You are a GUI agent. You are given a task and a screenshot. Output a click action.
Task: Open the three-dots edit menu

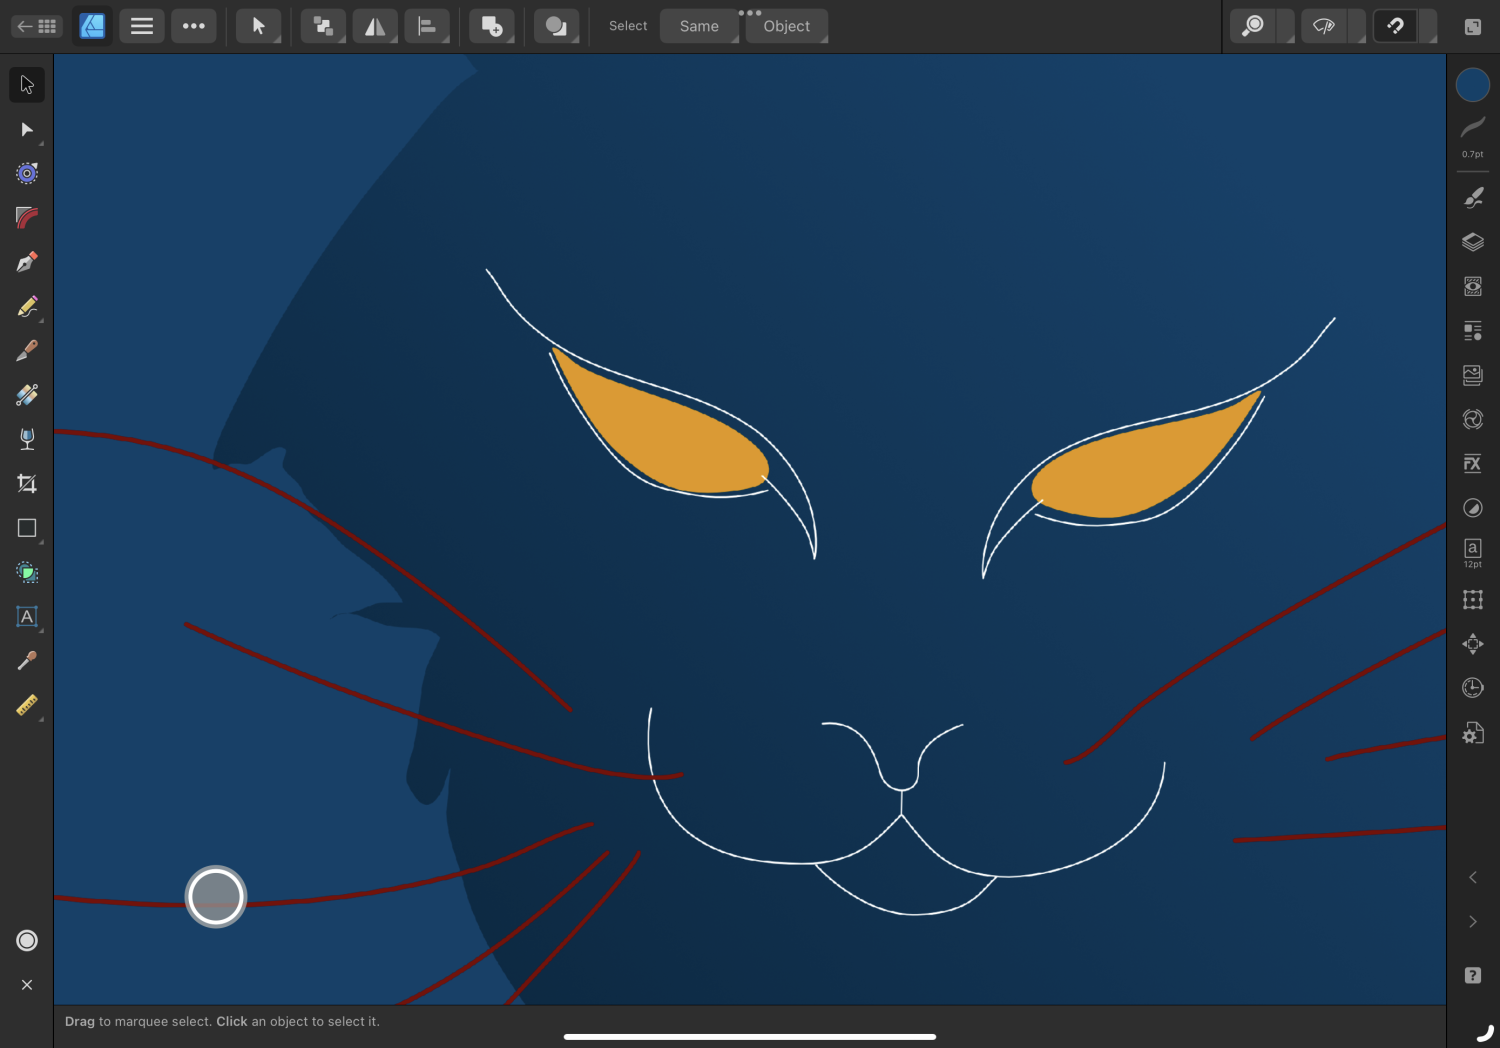tap(194, 26)
